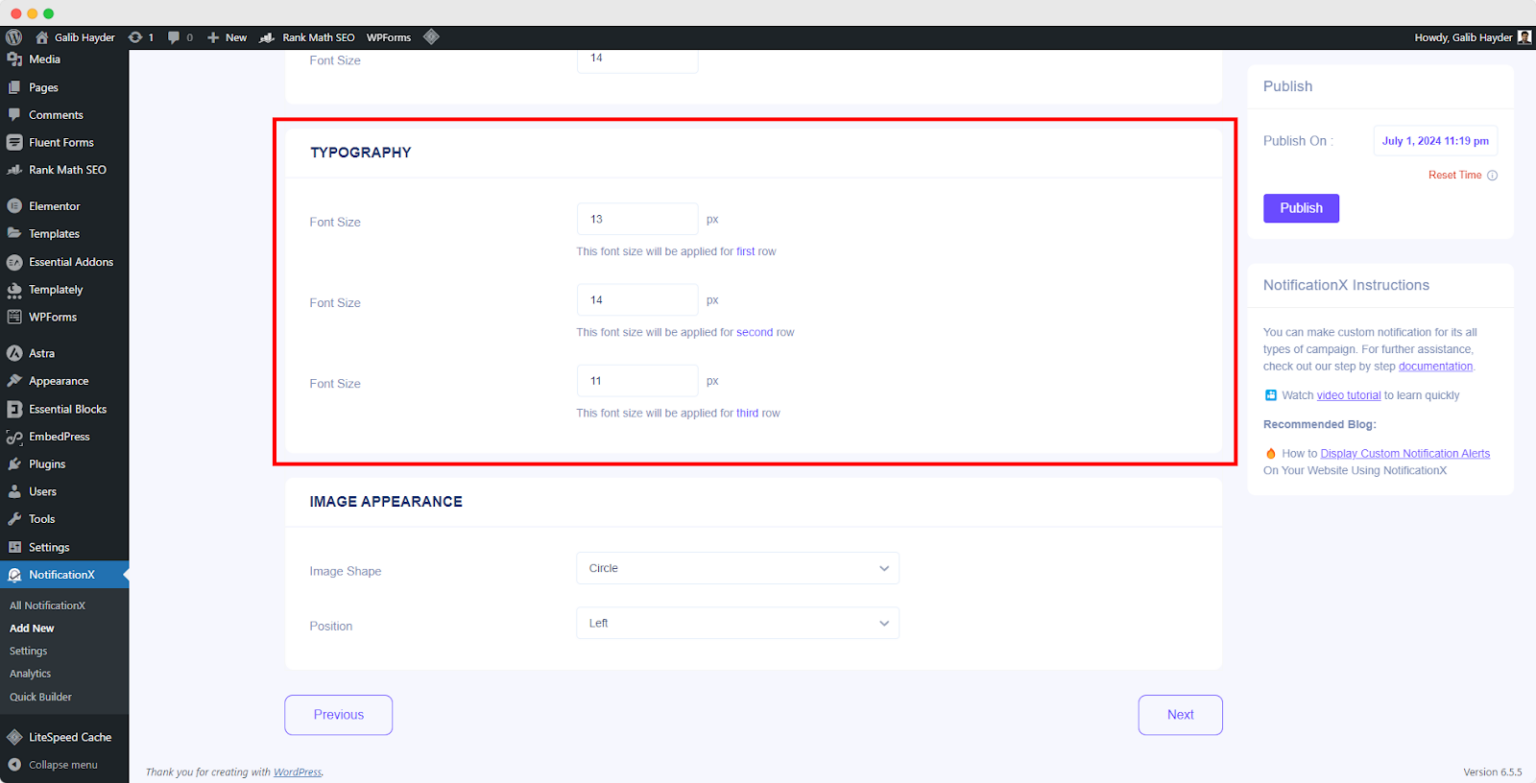The height and width of the screenshot is (783, 1536).
Task: Click the WordPress logo in the admin bar
Action: tap(12, 37)
